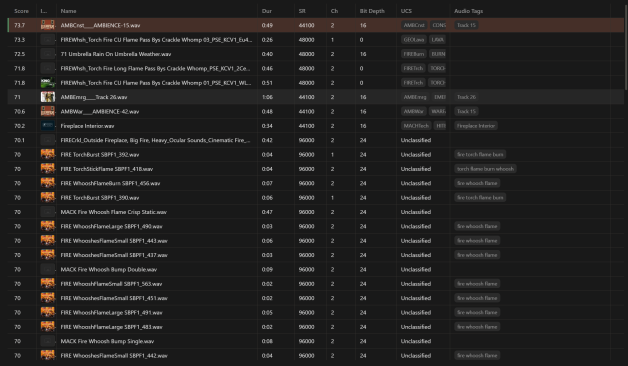This screenshot has height=366, width=628.
Task: Select FIRE WhooshFlameLarge SBPF1_491.wav
Action: click(111, 312)
